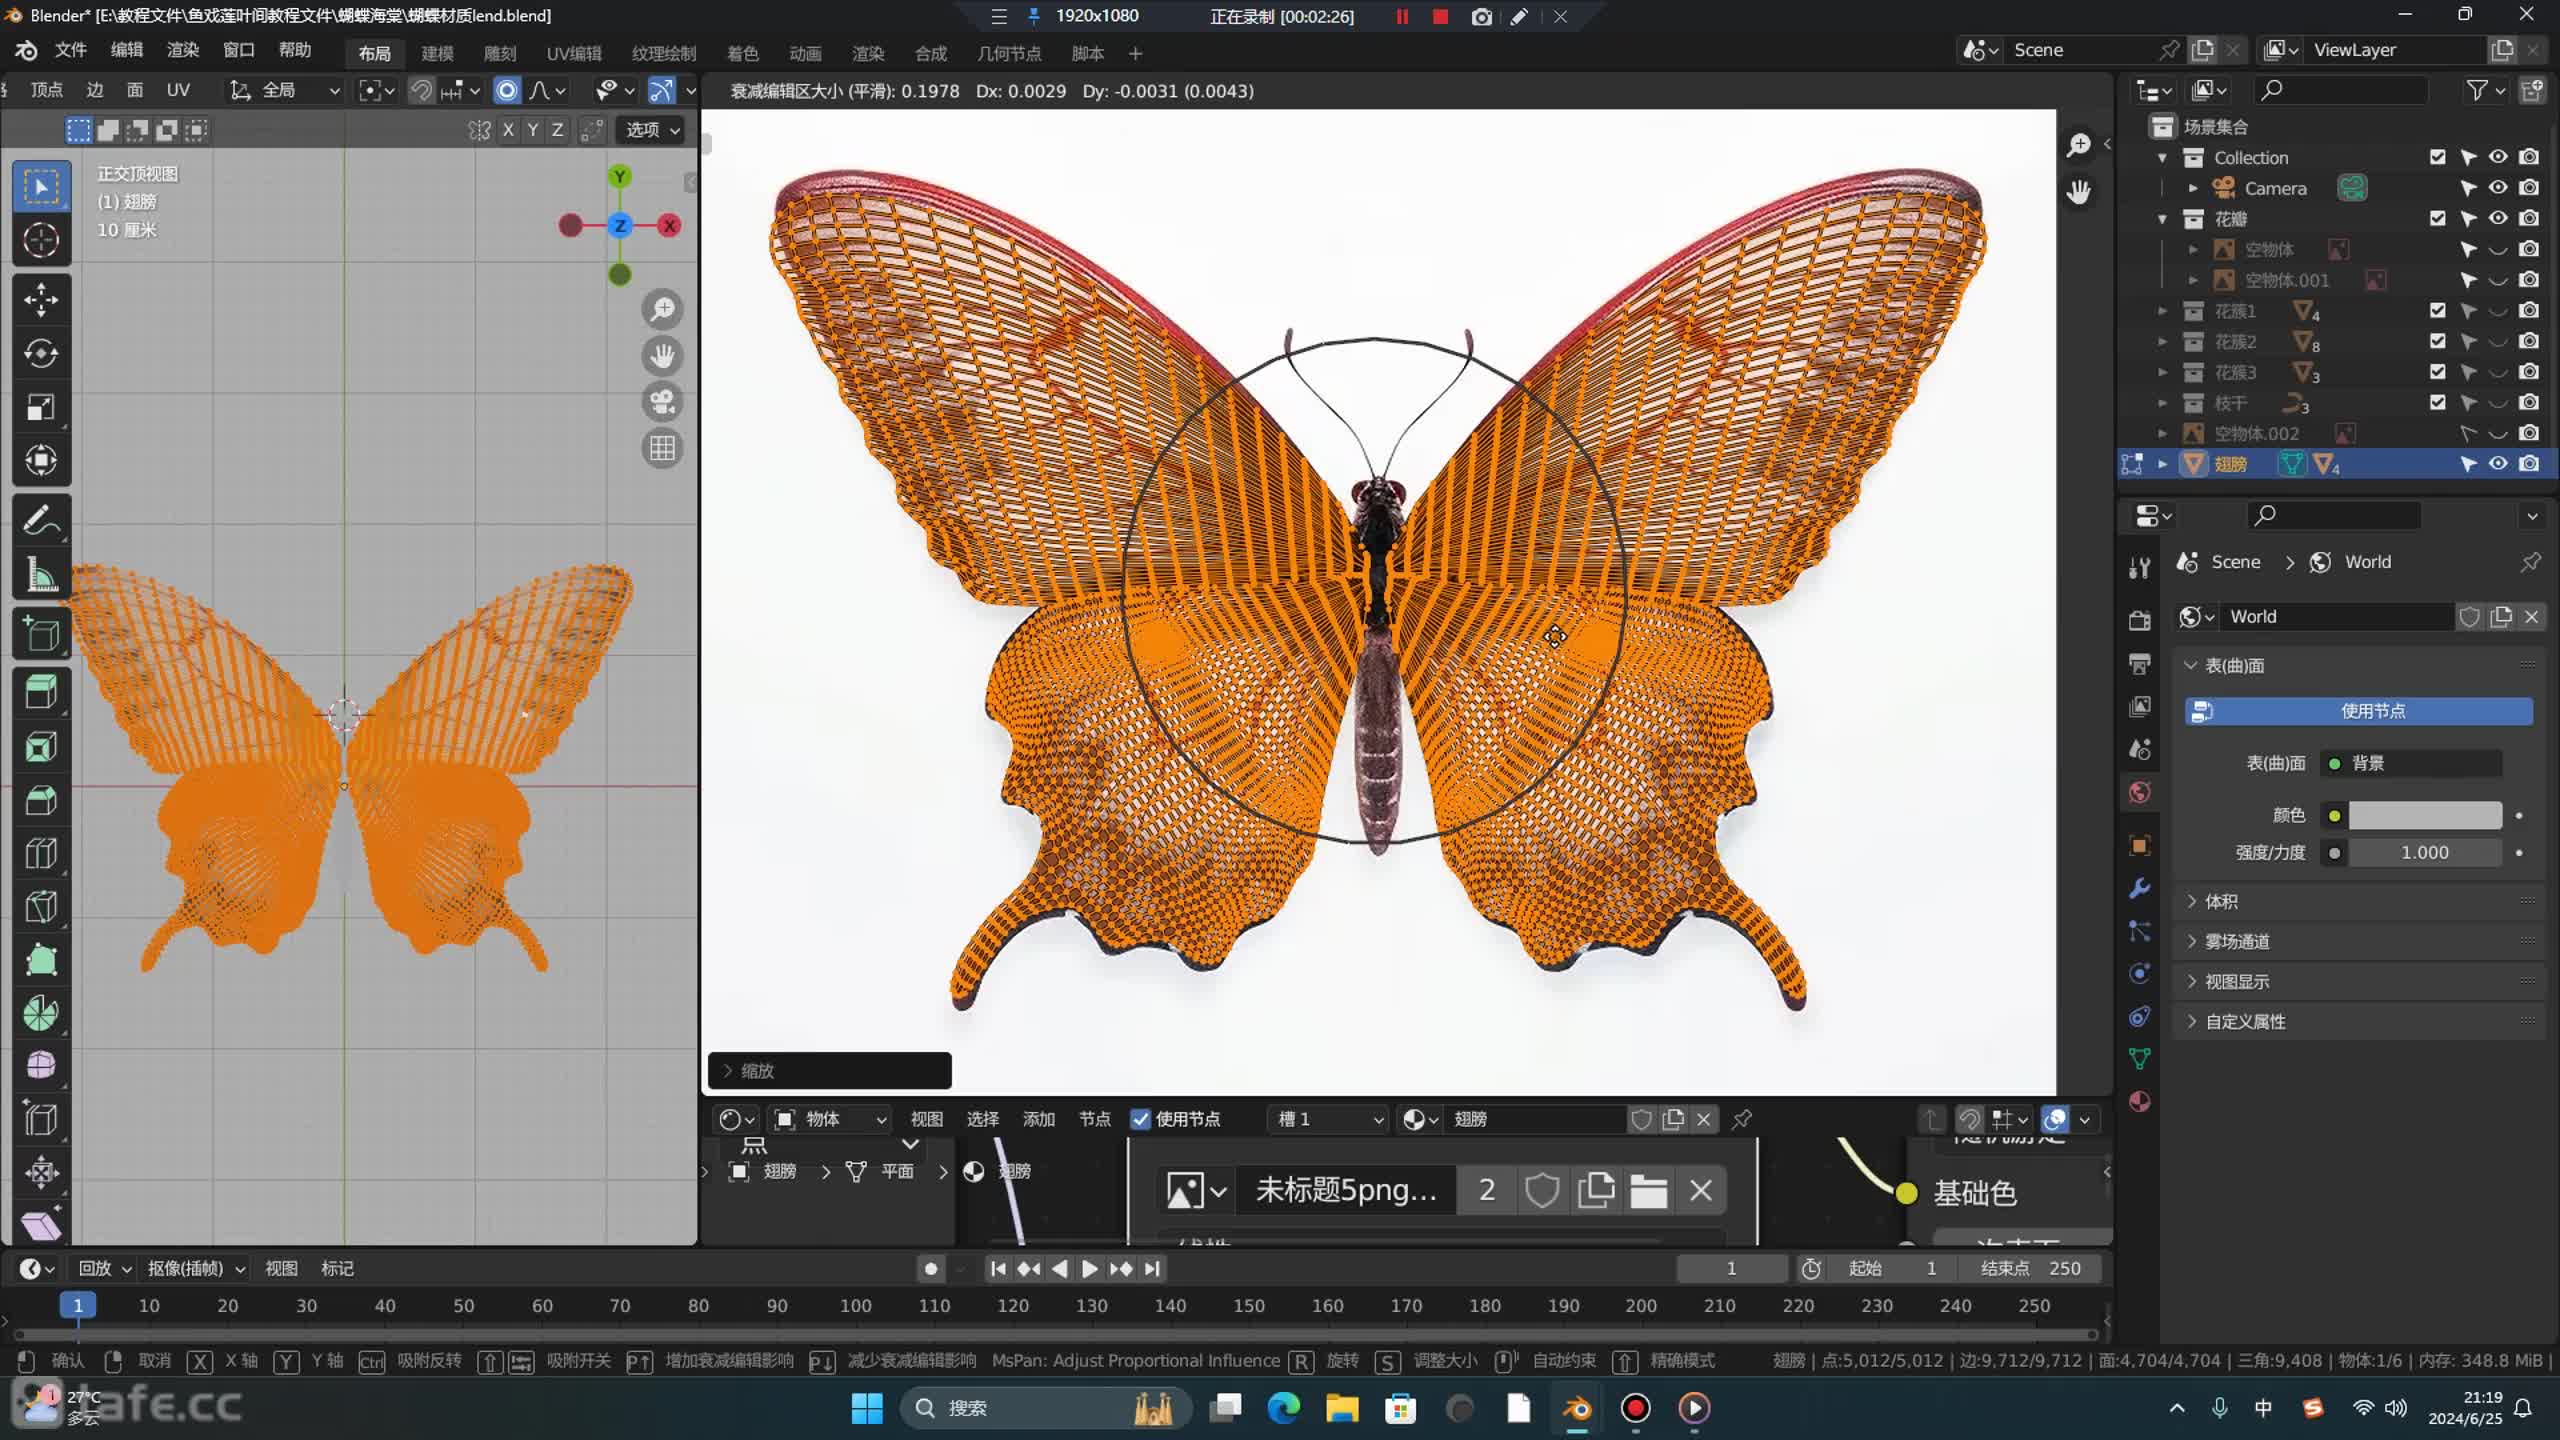Select the Smooth tool

tap(41, 1066)
